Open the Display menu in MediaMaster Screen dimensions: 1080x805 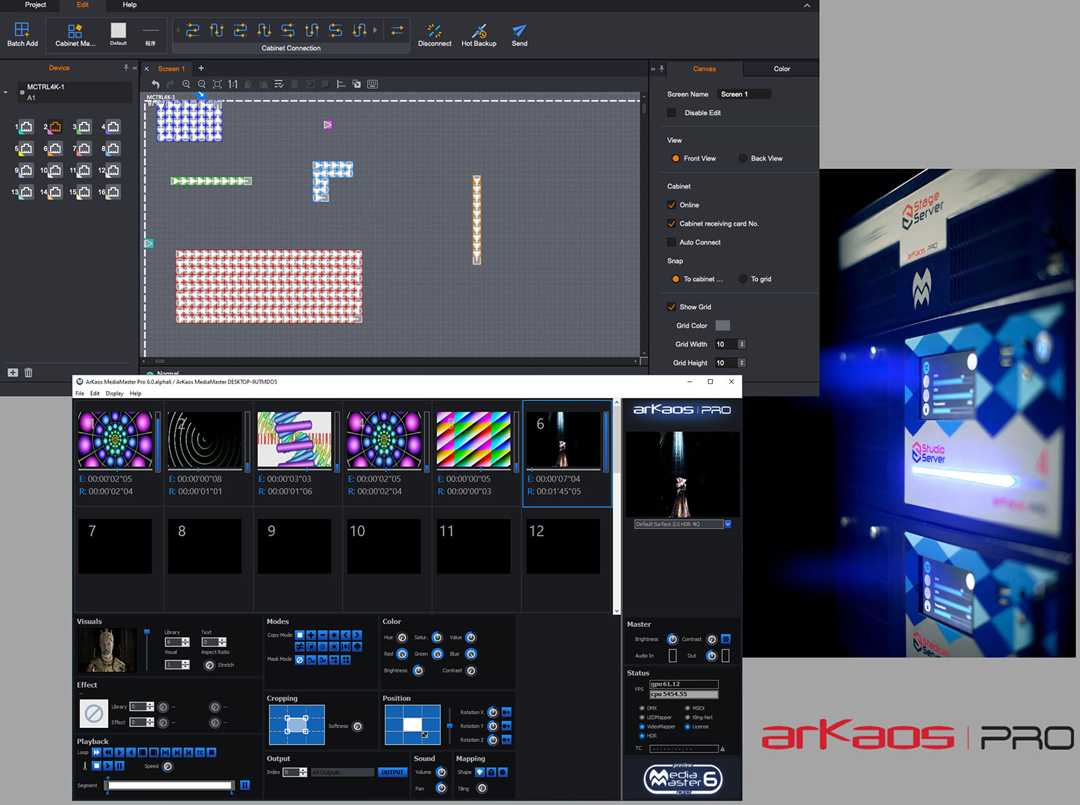tap(113, 393)
